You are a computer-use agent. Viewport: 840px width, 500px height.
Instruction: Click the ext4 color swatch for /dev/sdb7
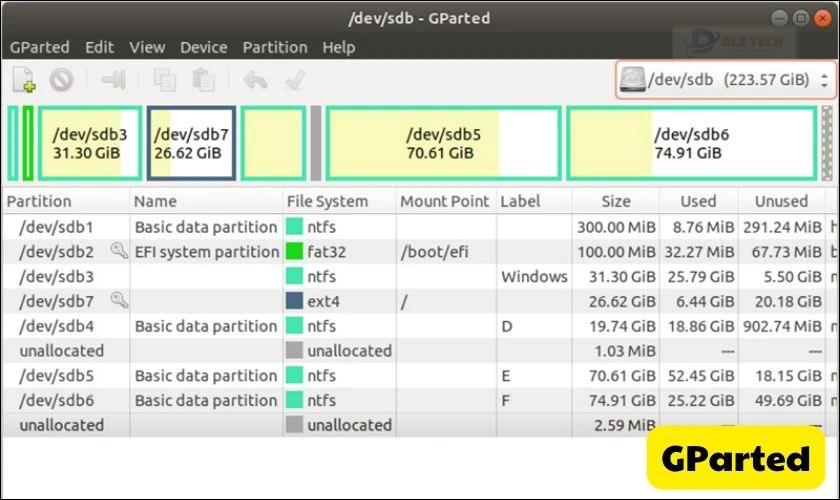pyautogui.click(x=294, y=301)
